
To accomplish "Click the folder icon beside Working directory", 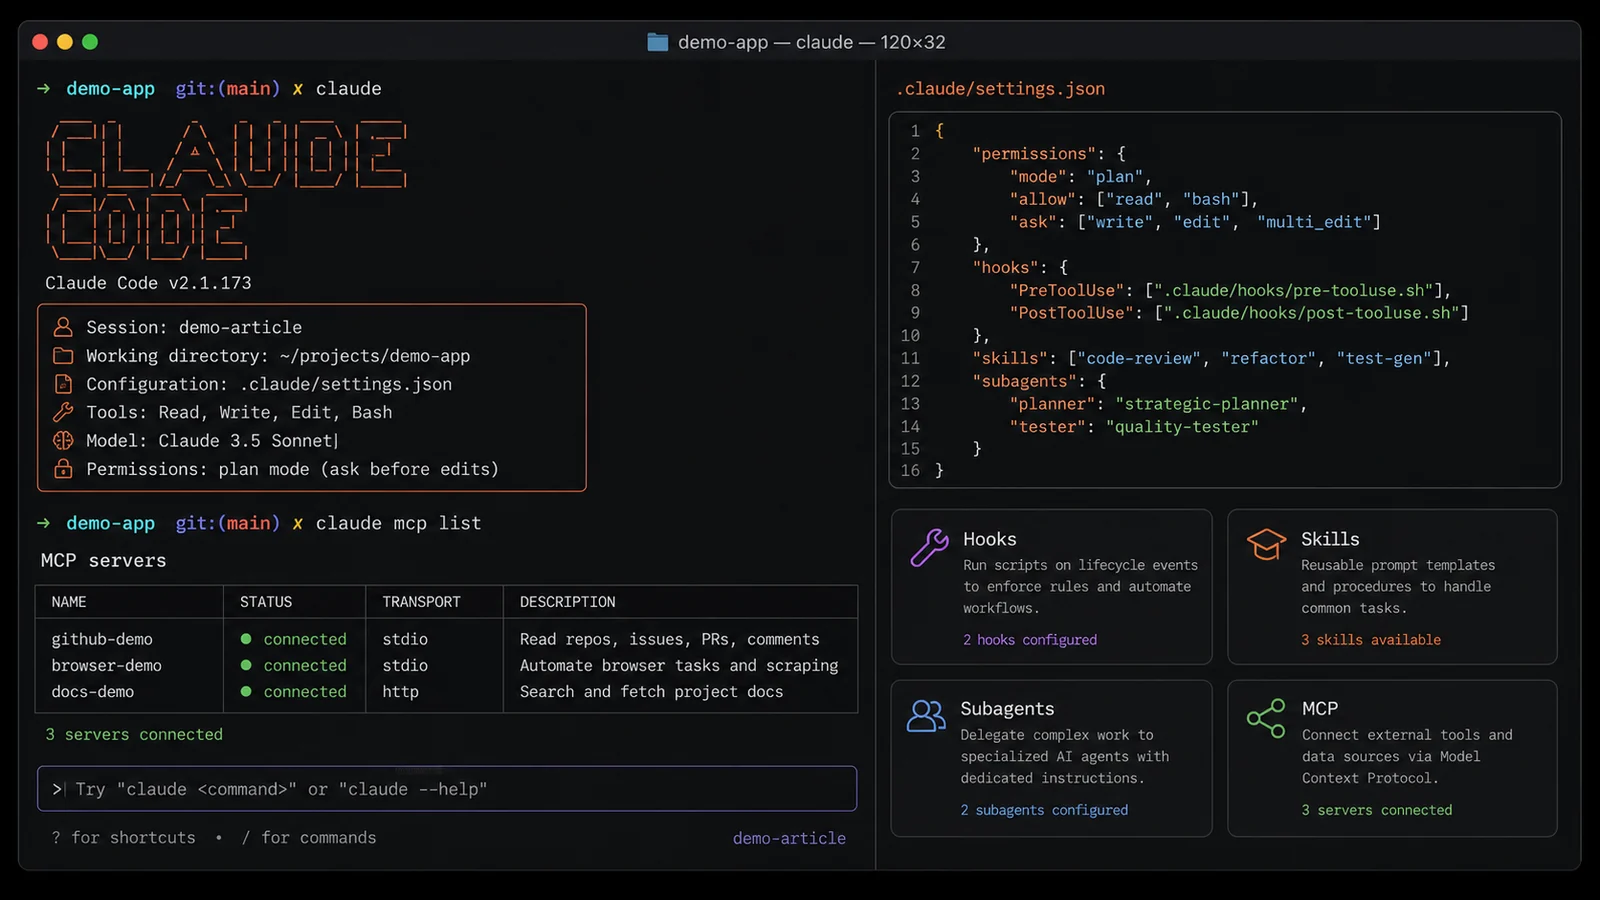I will 63,356.
